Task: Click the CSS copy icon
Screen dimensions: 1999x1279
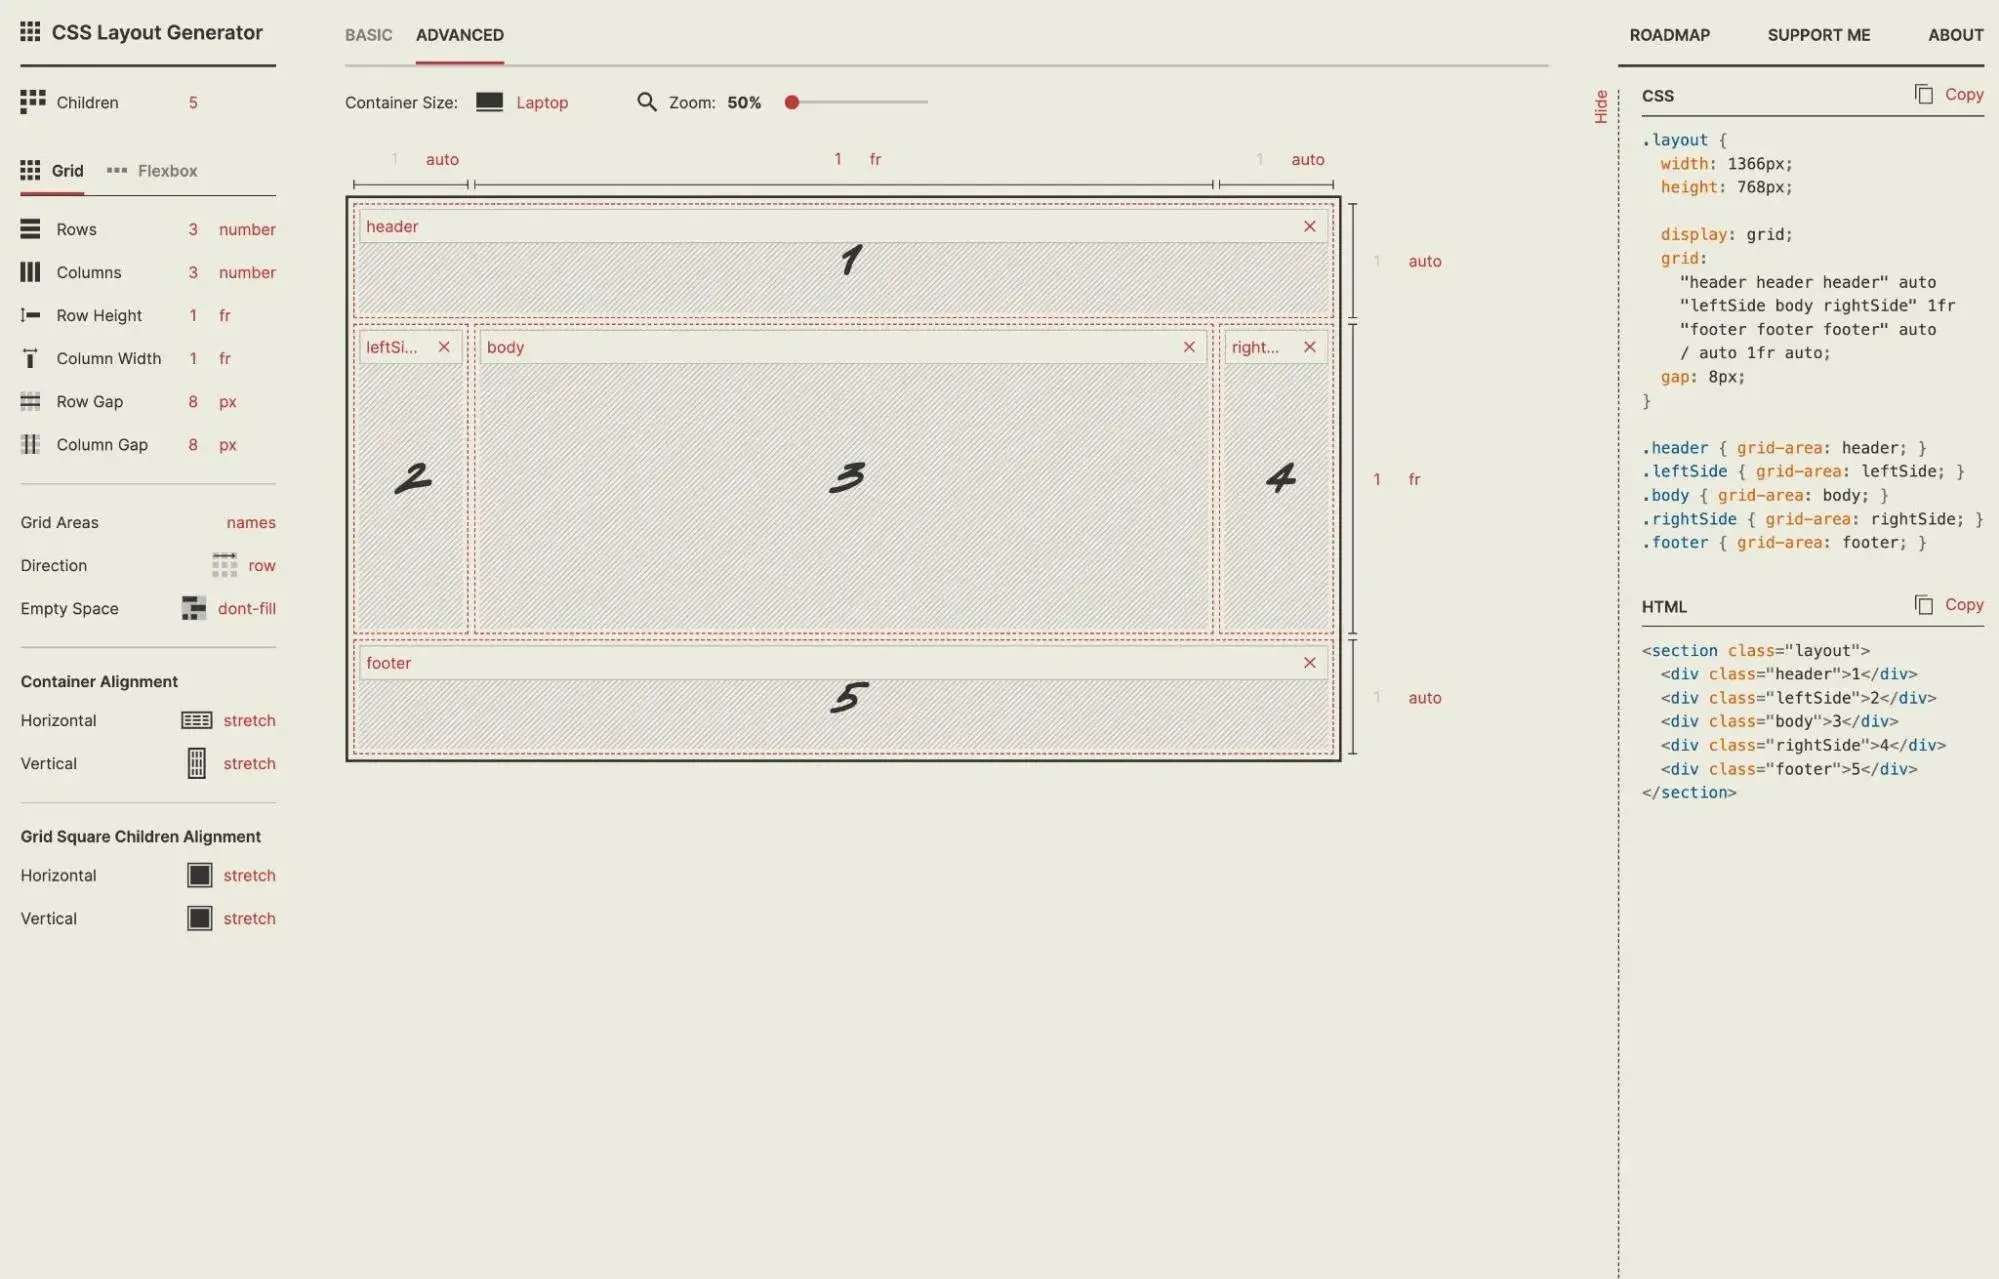Action: coord(1923,94)
